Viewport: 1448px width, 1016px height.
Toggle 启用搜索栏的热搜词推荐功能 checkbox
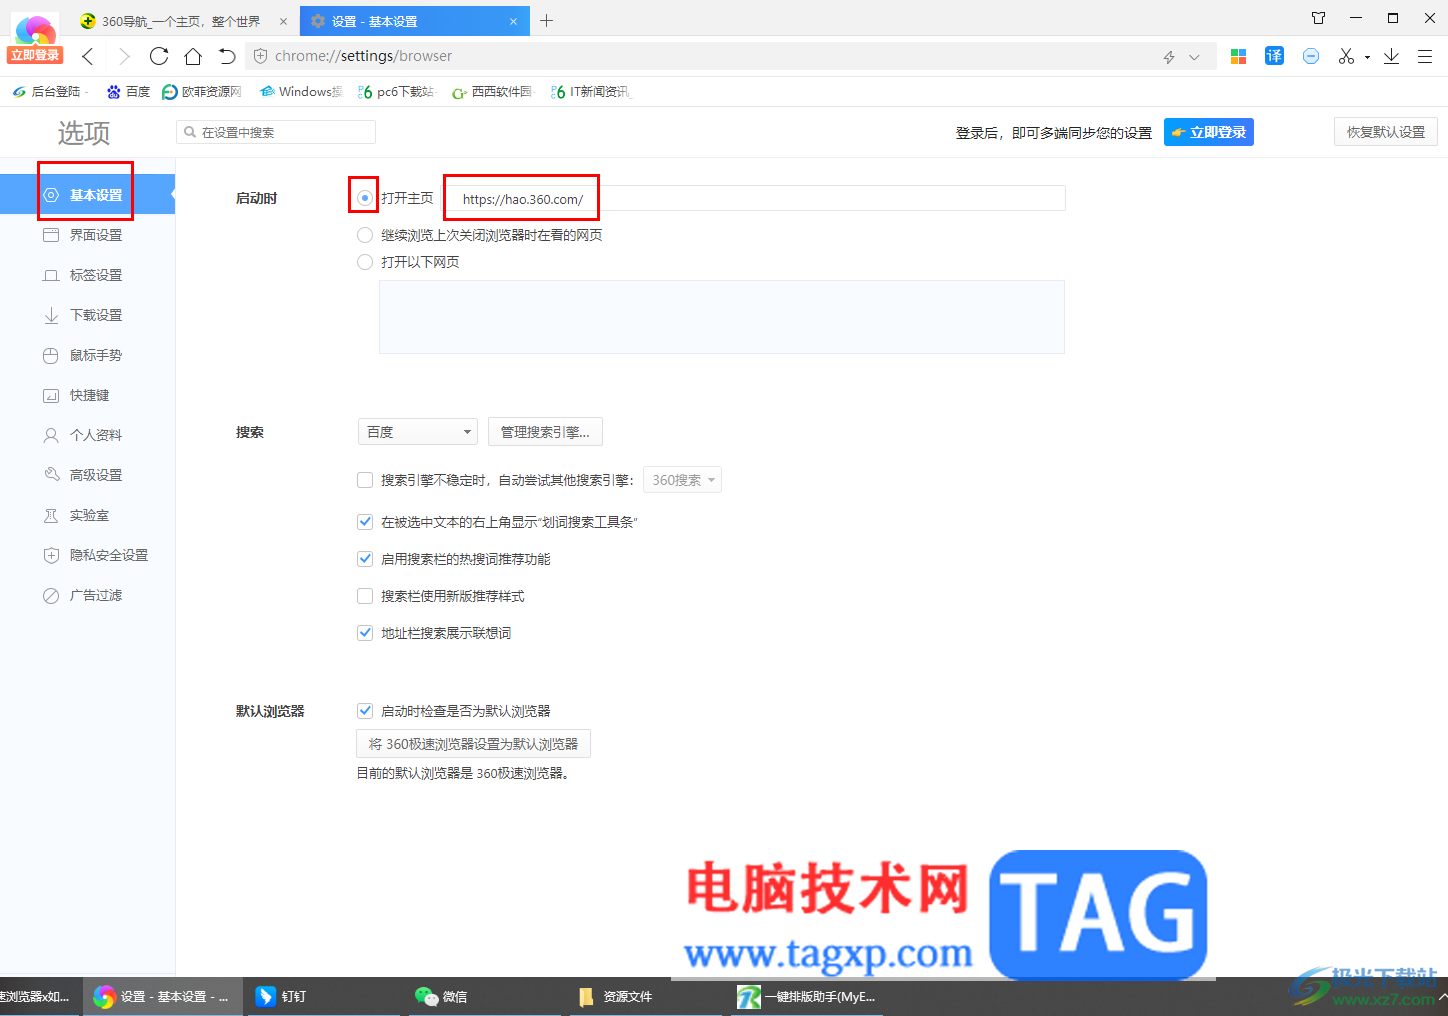coord(365,559)
